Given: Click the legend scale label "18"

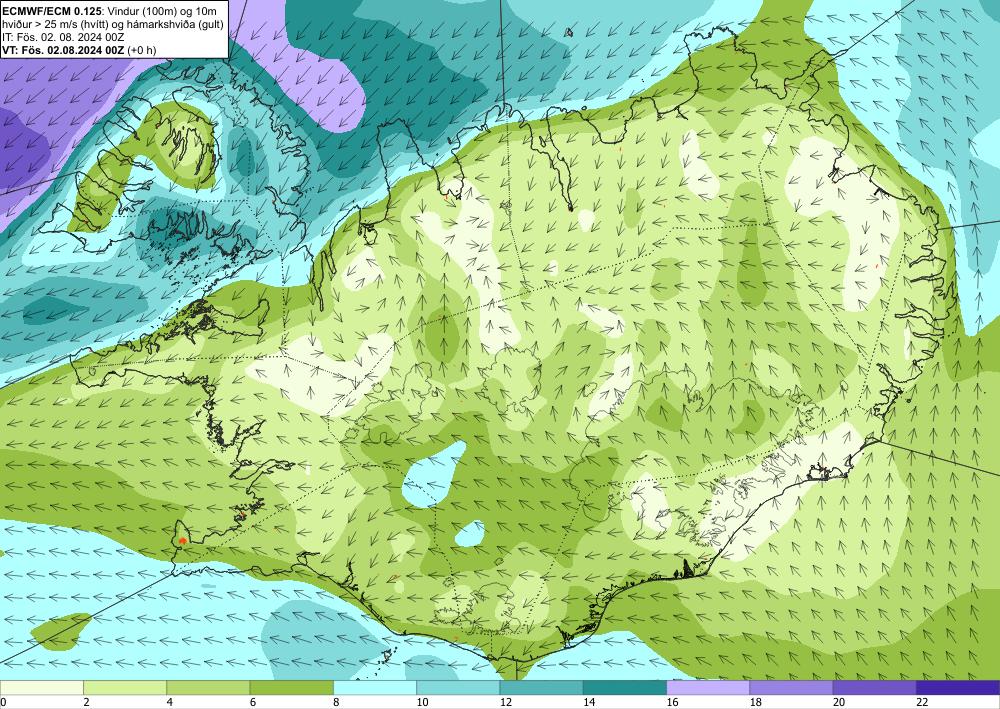Looking at the screenshot, I should point(756,703).
